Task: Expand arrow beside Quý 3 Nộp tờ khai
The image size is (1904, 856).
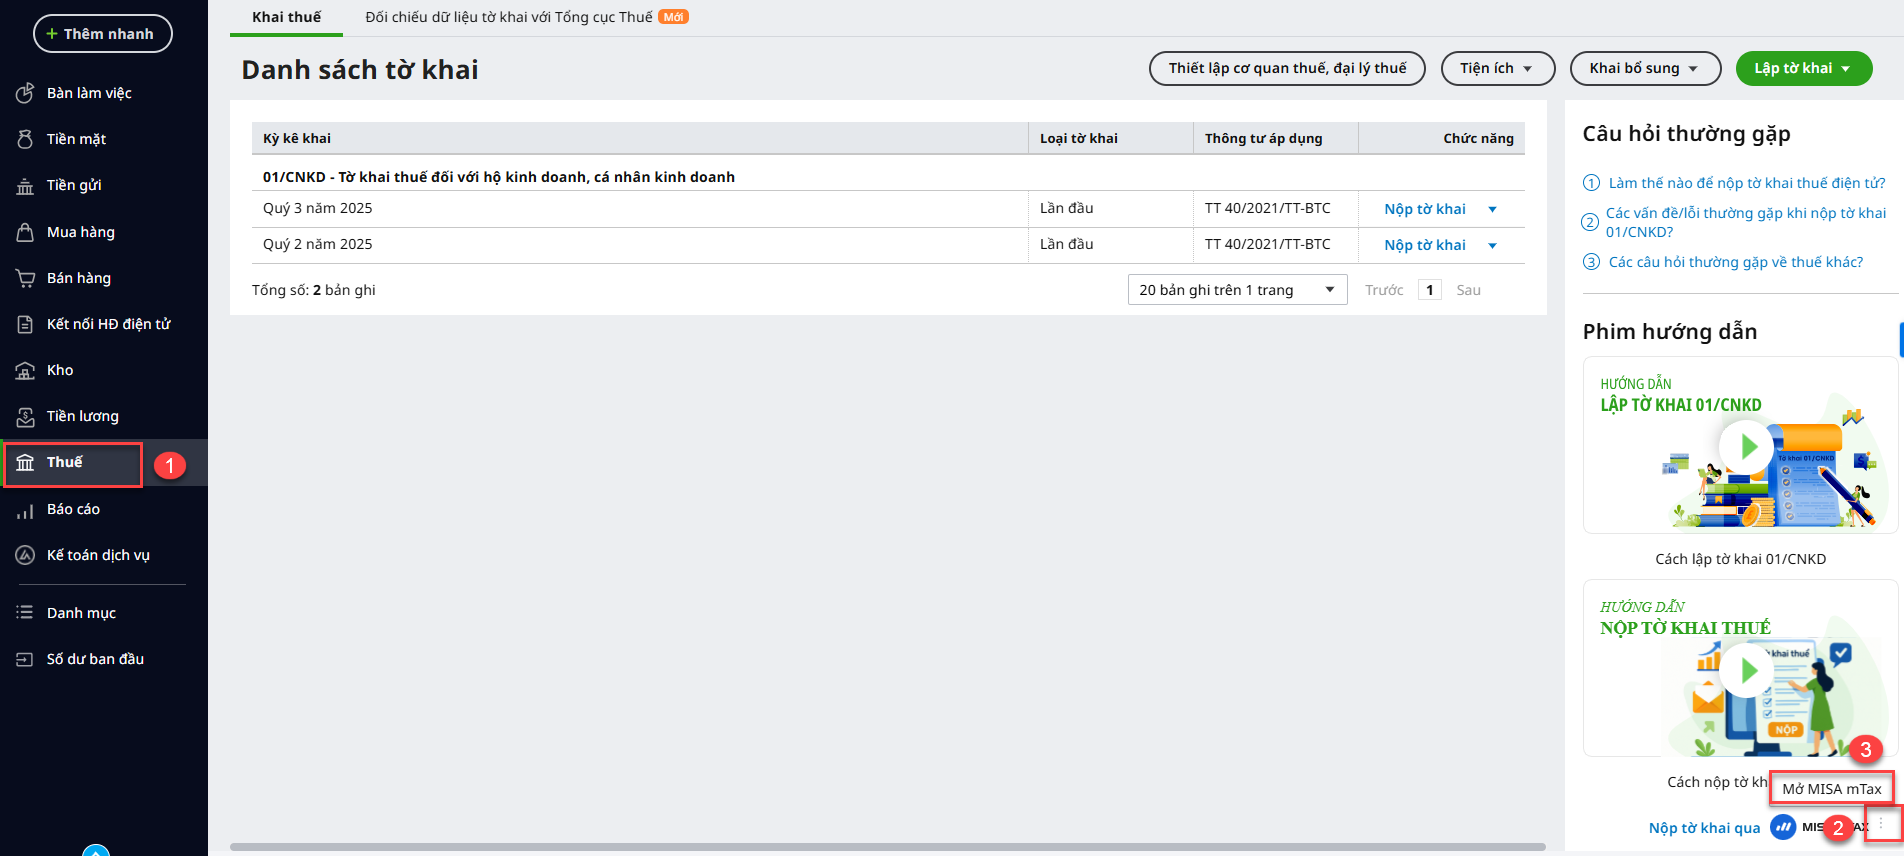Action: 1492,210
